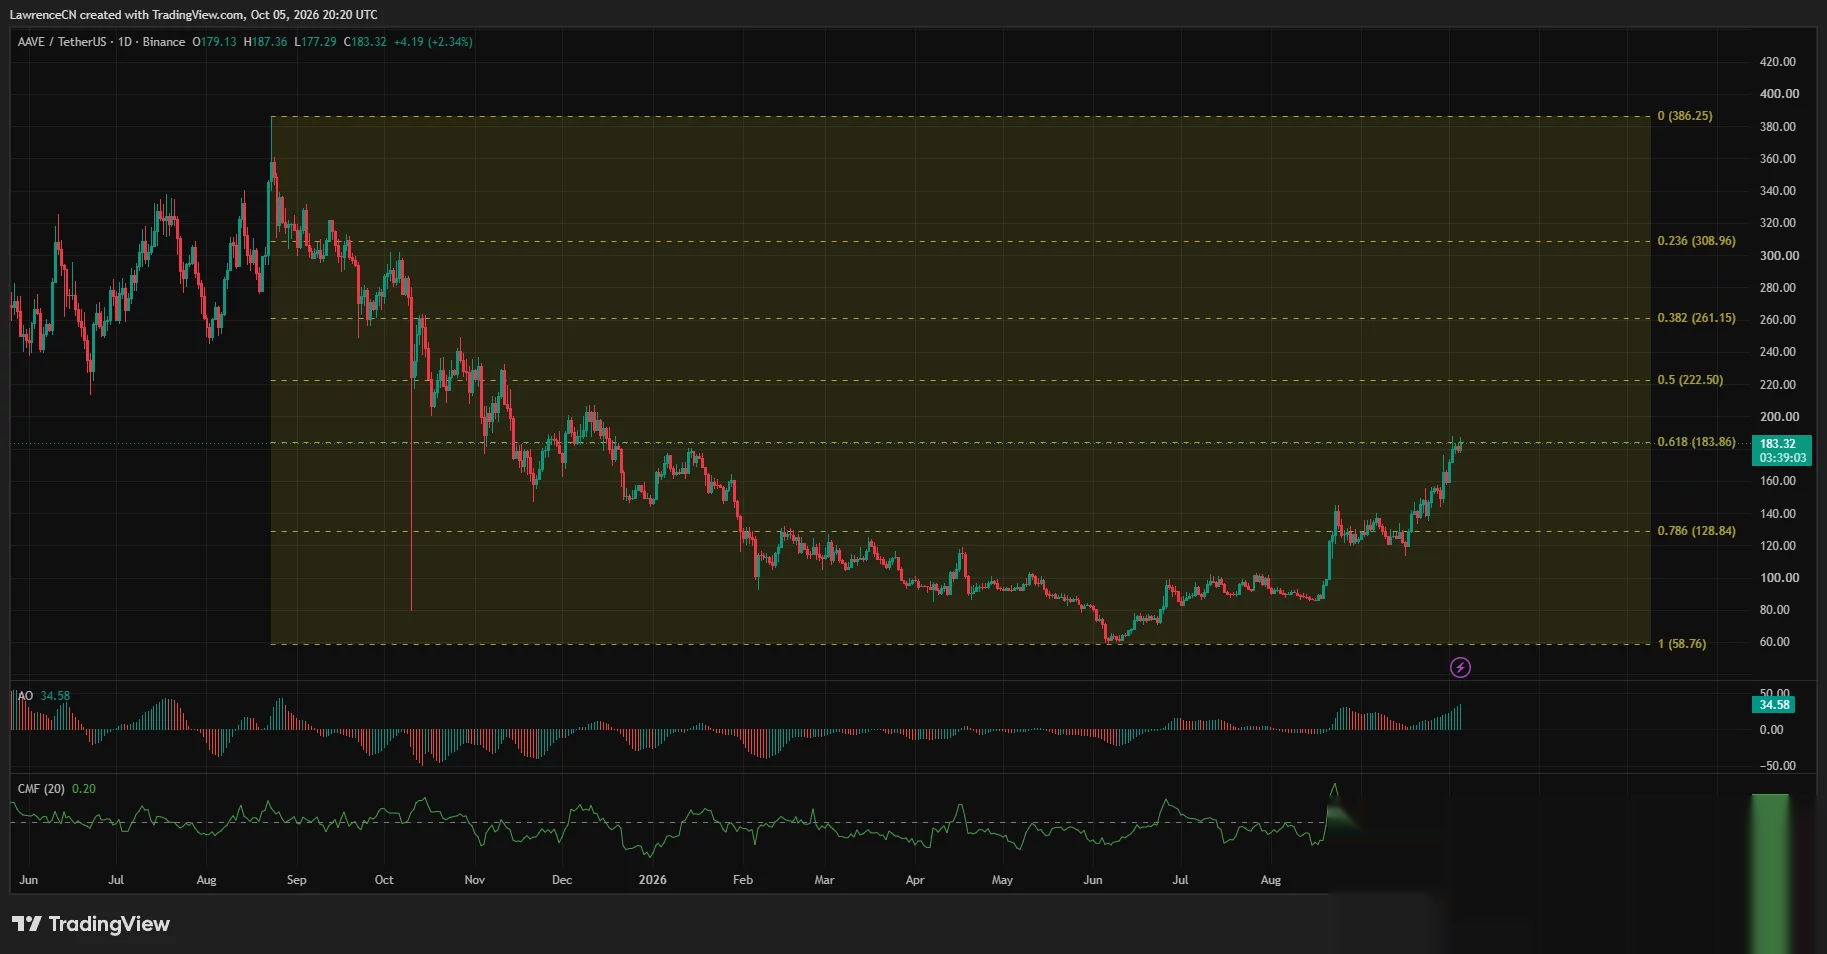Viewport: 1827px width, 954px height.
Task: Click the 0.236 (308.96) retracement label
Action: click(x=1696, y=241)
